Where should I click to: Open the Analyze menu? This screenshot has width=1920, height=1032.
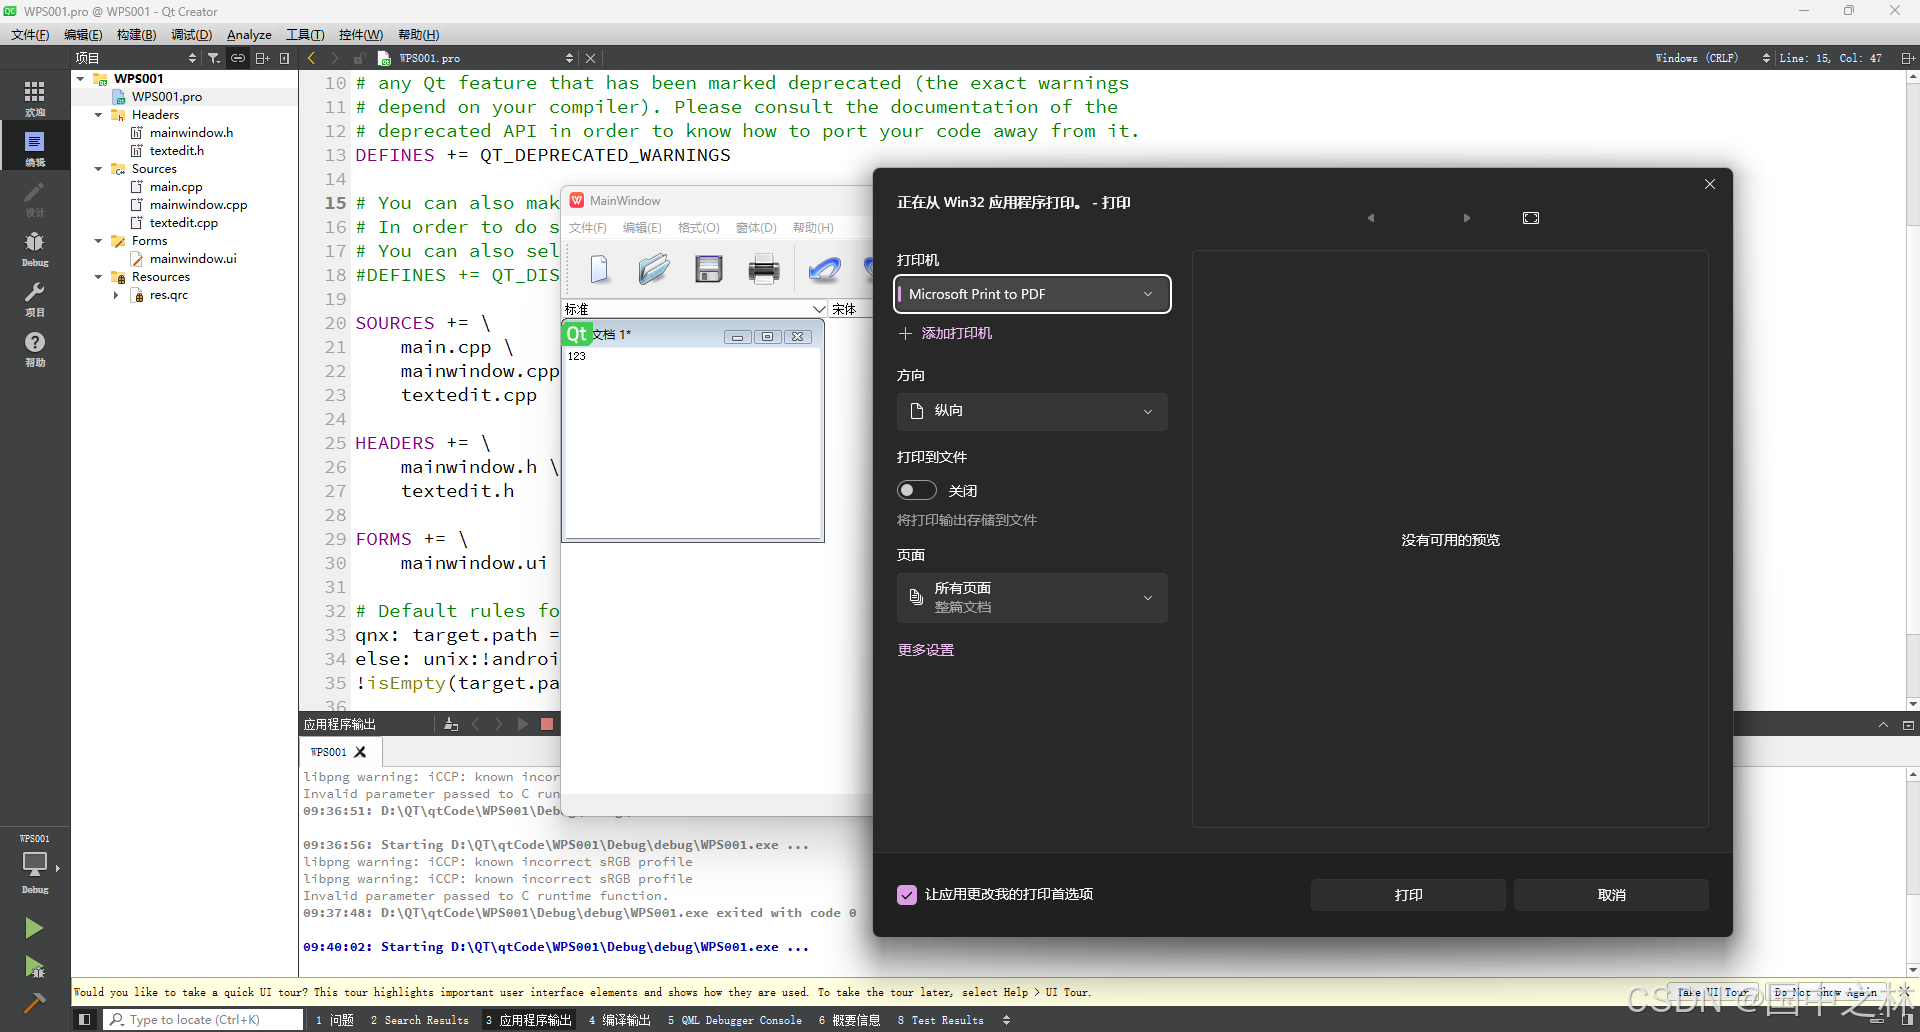coord(249,35)
